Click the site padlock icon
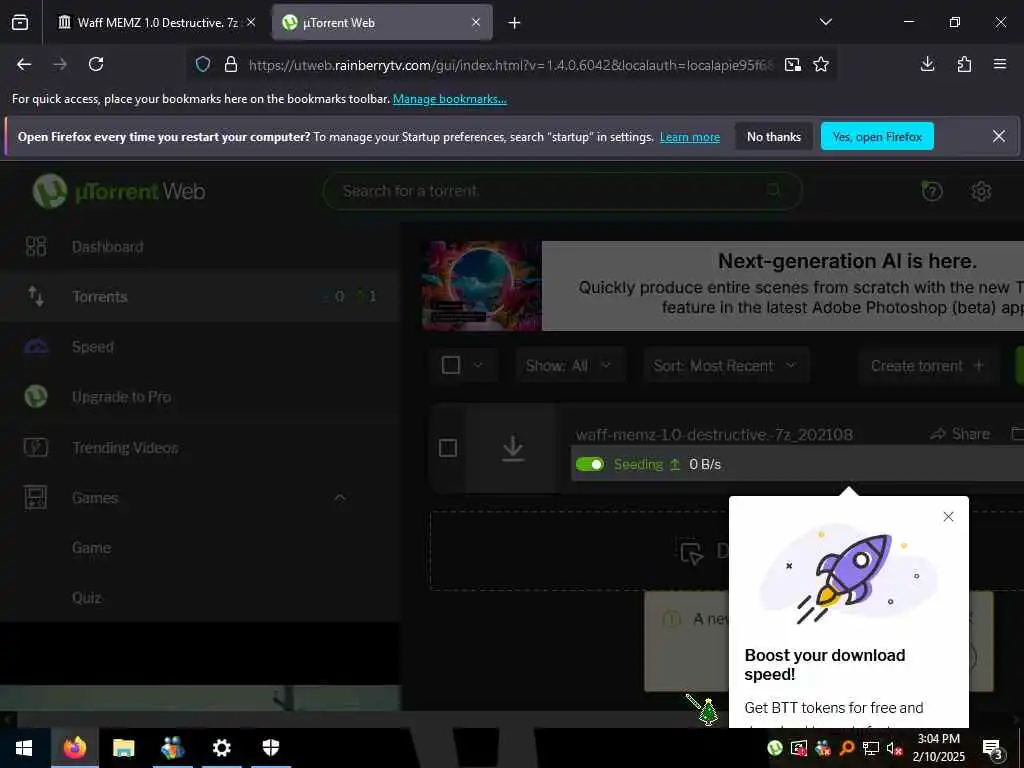1024x768 pixels. pyautogui.click(x=231, y=65)
